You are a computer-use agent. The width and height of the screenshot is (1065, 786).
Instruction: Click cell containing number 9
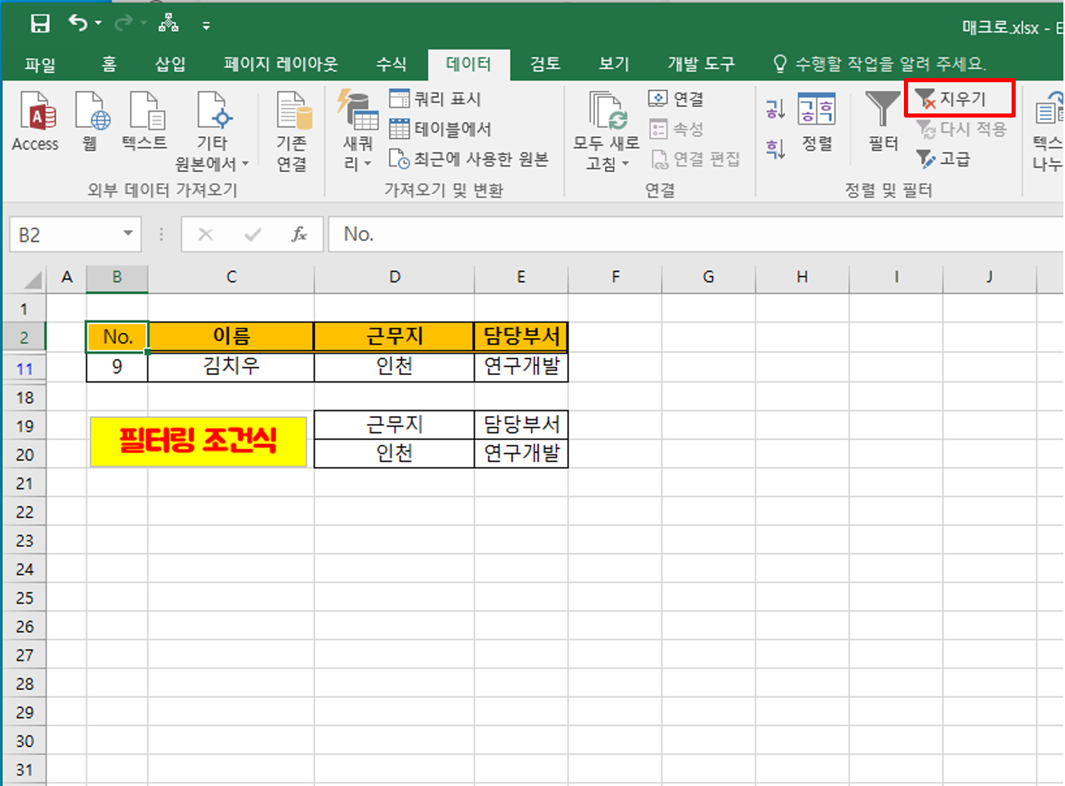pyautogui.click(x=117, y=367)
